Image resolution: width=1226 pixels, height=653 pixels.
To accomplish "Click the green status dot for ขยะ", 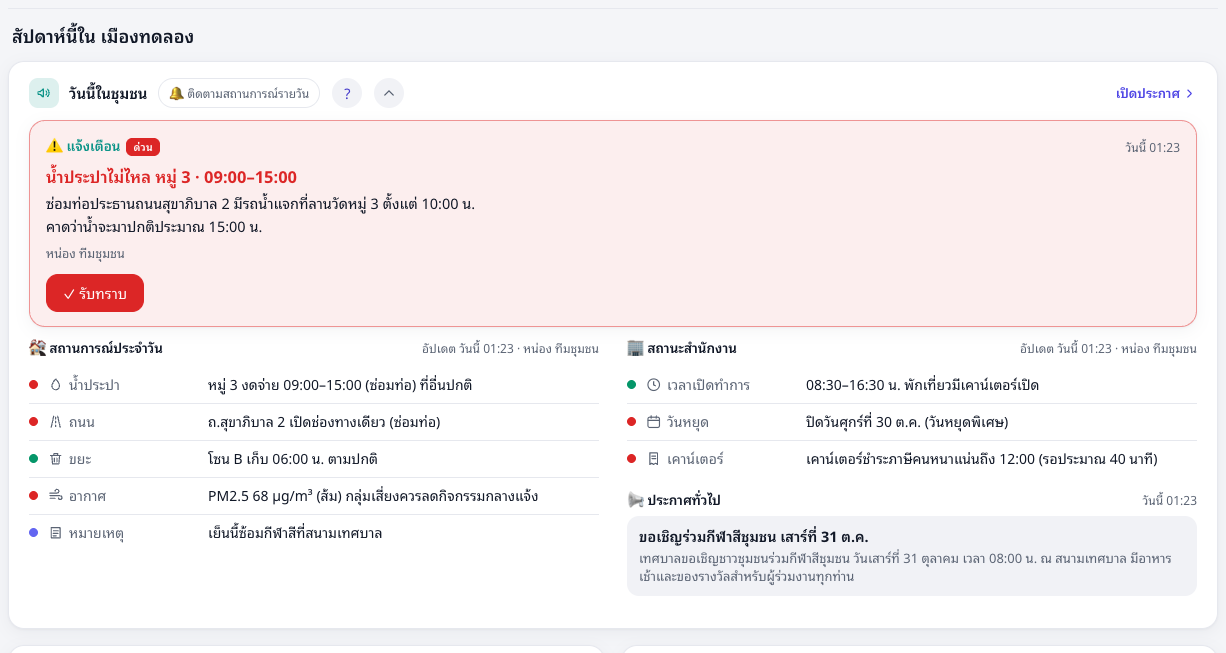I will [33, 459].
